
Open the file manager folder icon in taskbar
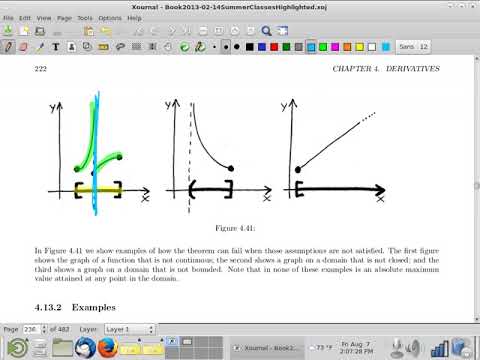pyautogui.click(x=62, y=348)
